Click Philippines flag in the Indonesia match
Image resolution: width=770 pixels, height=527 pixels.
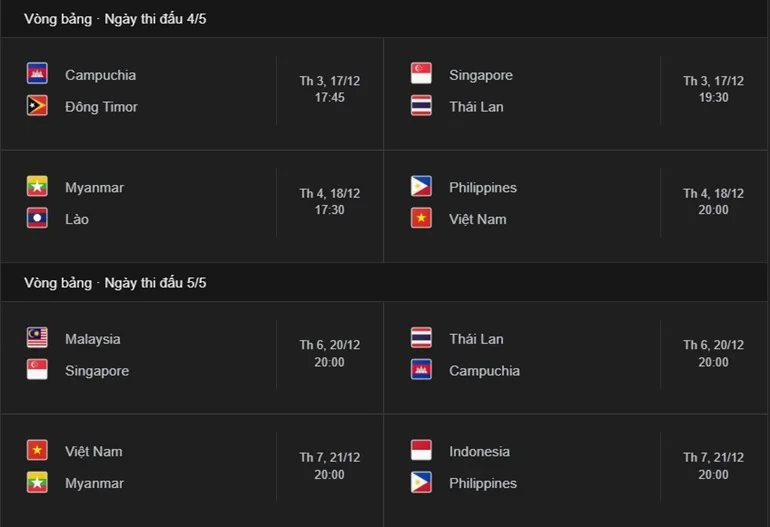[x=421, y=482]
